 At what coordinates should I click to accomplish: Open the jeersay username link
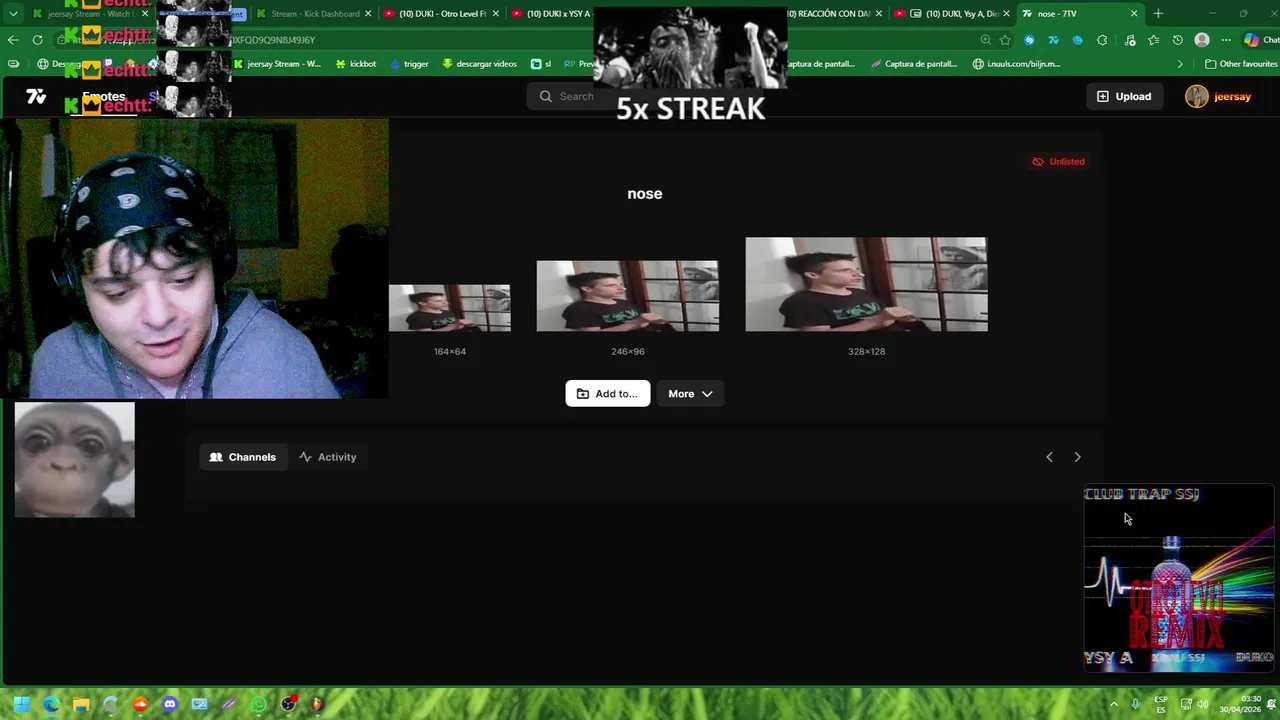click(1232, 97)
